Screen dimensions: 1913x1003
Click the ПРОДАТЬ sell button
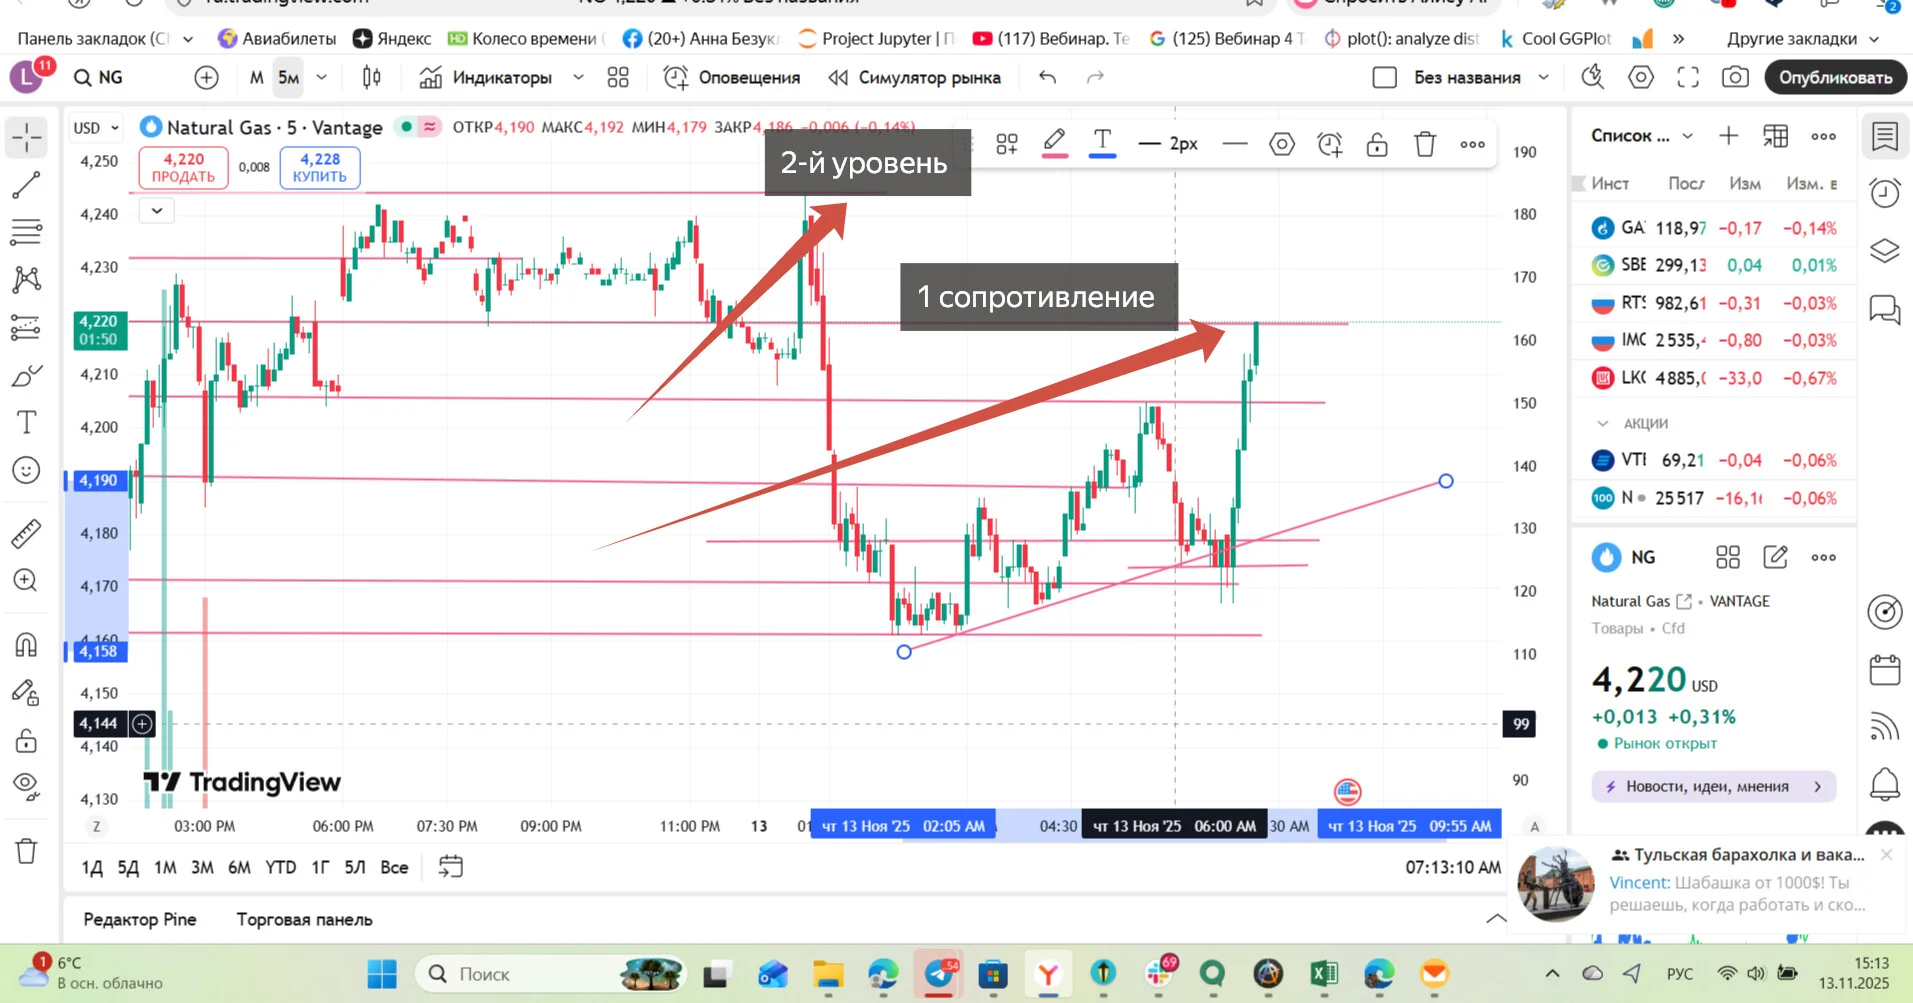[x=183, y=168]
